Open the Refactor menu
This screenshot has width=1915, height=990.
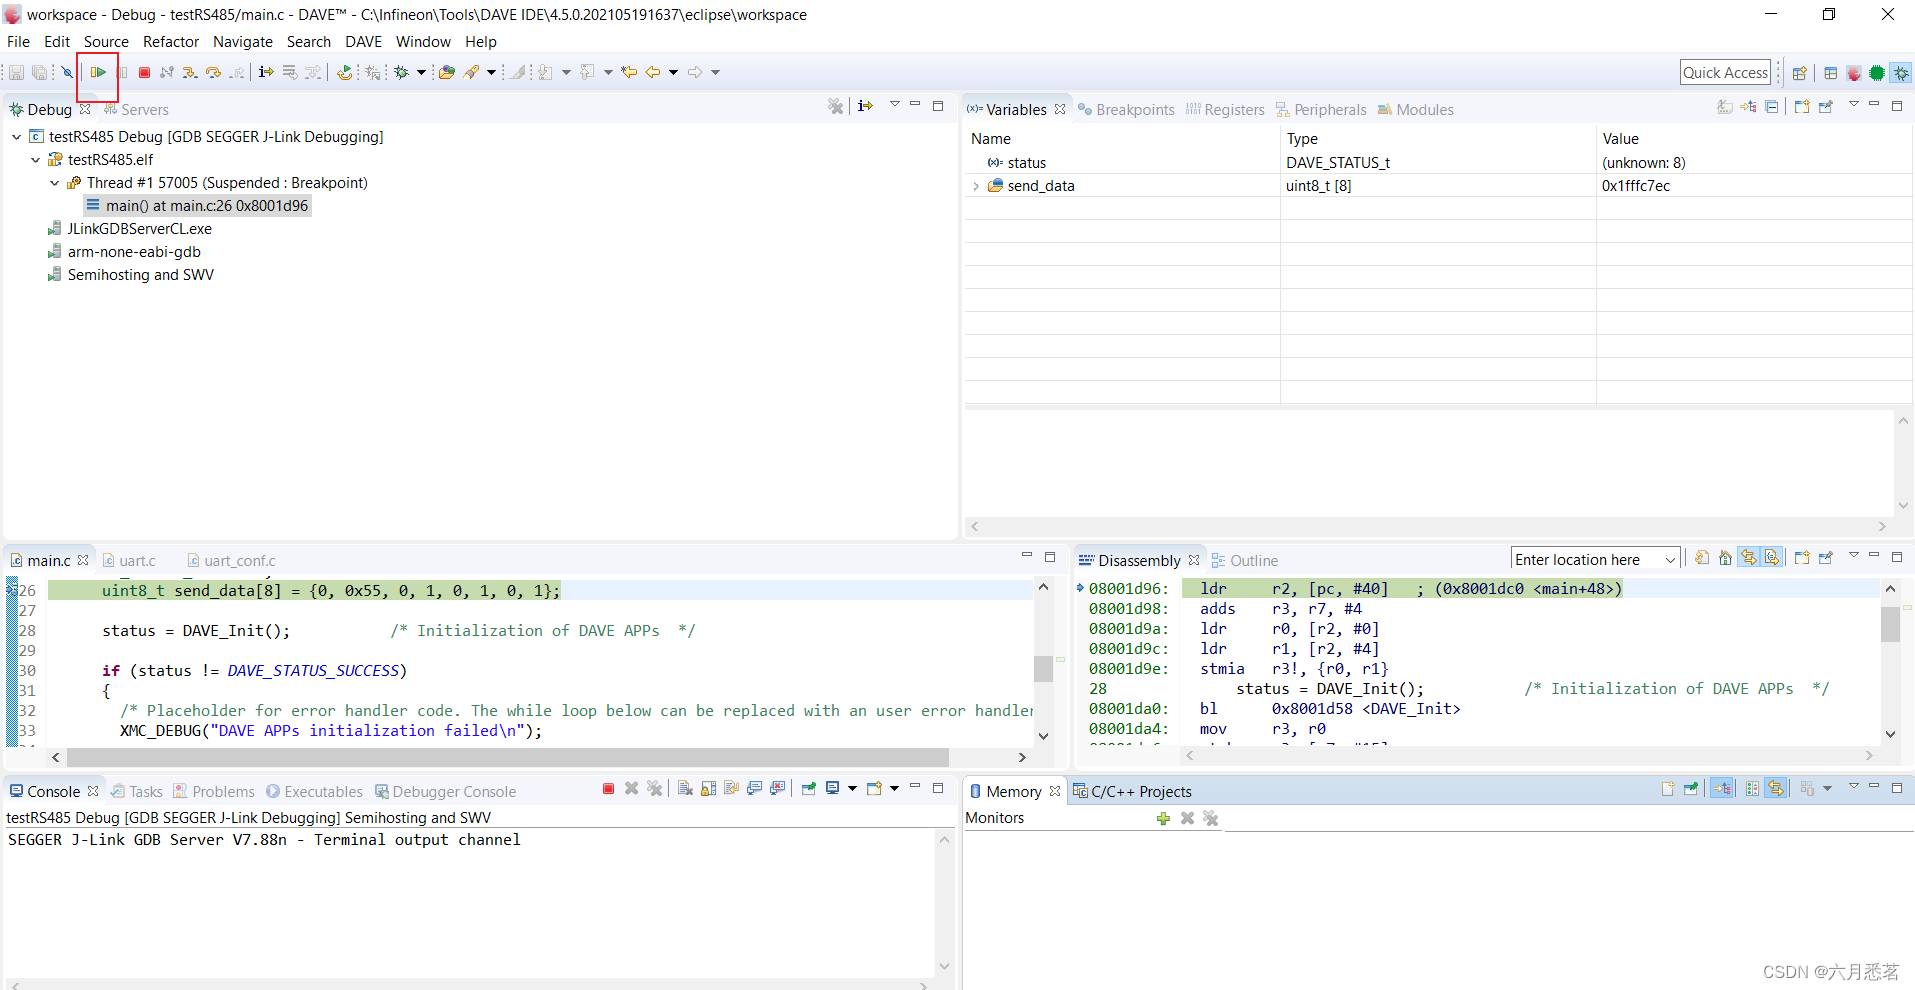pyautogui.click(x=171, y=42)
